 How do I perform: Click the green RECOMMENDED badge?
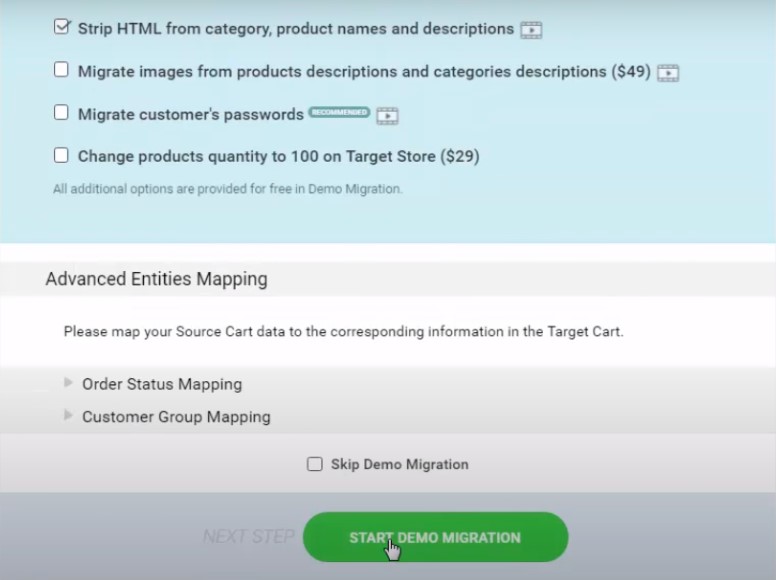click(339, 113)
